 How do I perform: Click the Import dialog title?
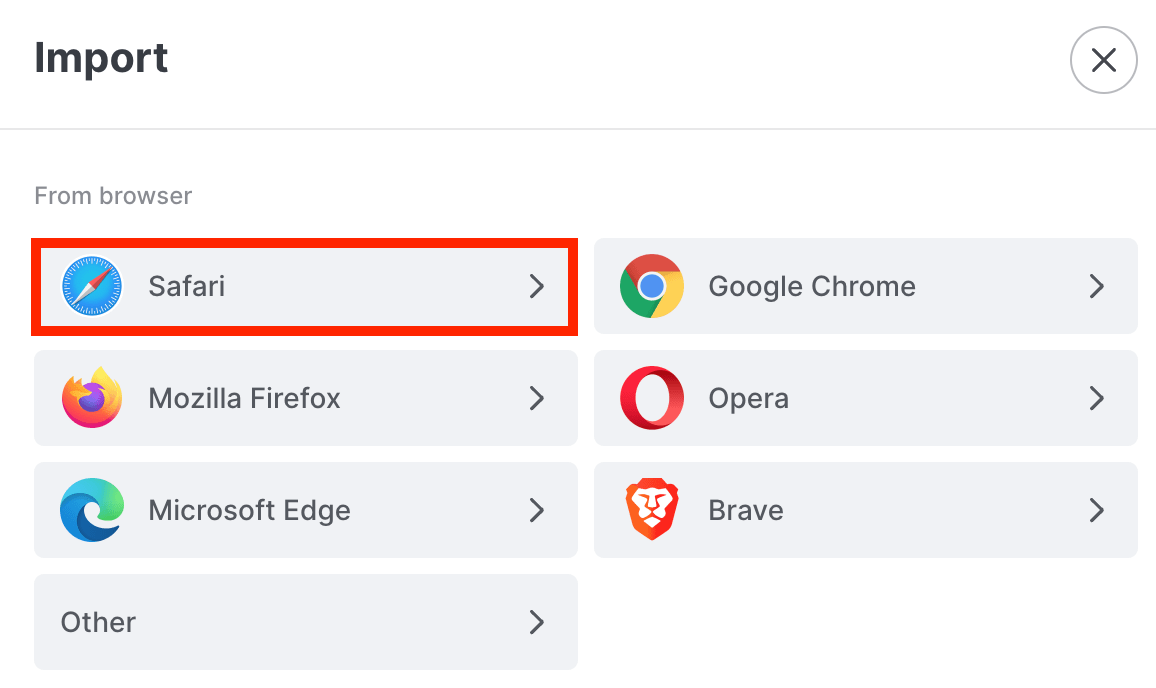pos(101,58)
